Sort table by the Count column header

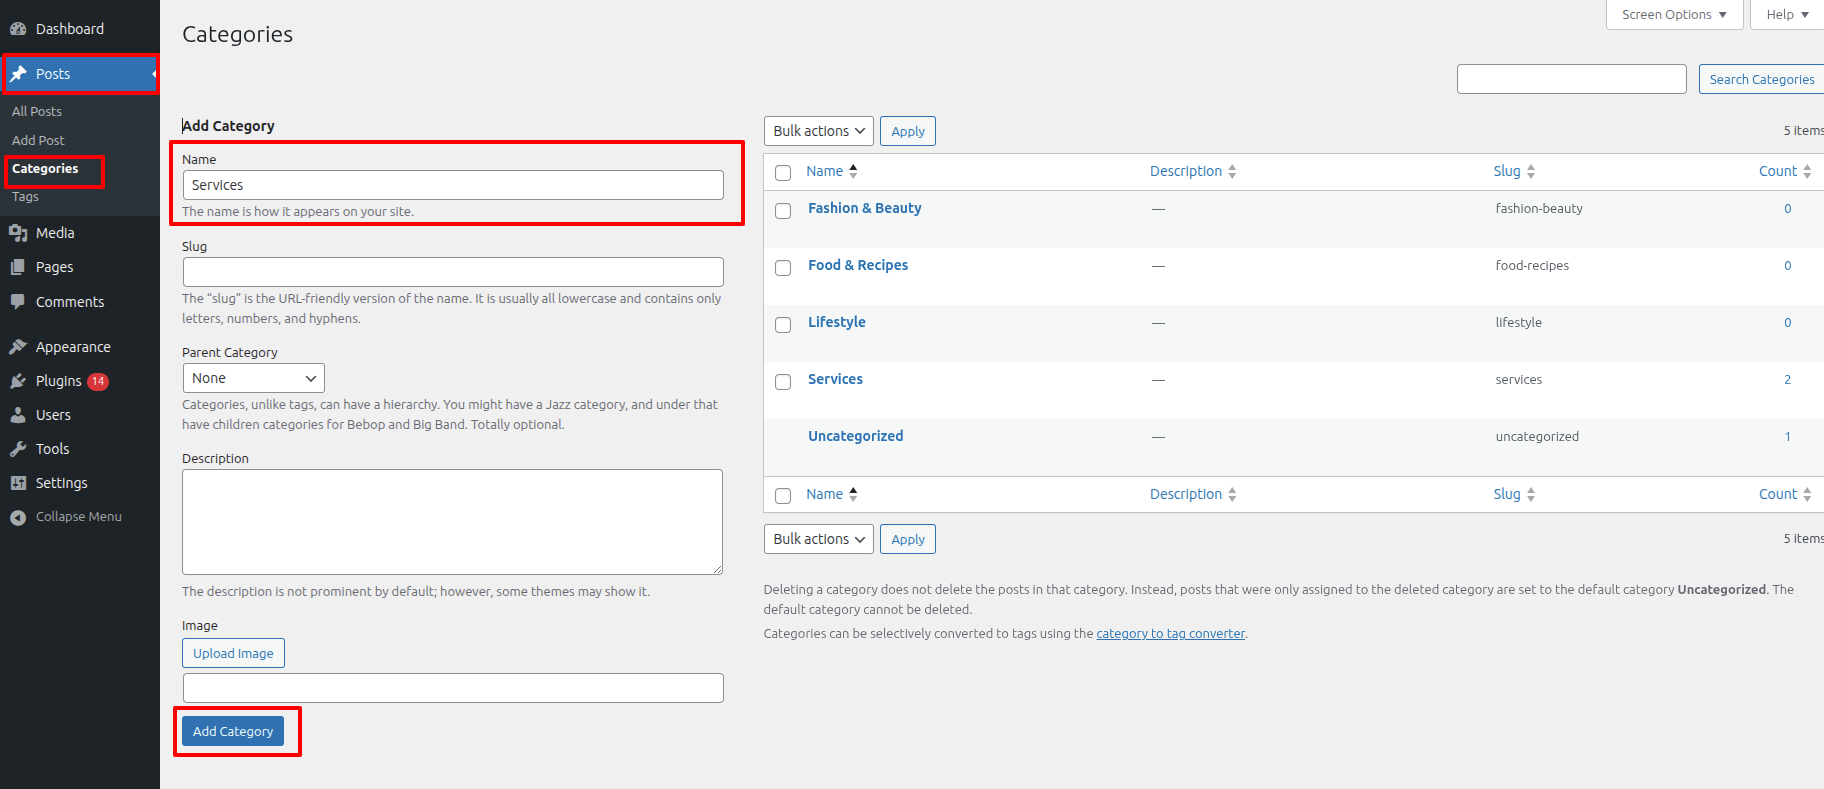[x=1777, y=171]
